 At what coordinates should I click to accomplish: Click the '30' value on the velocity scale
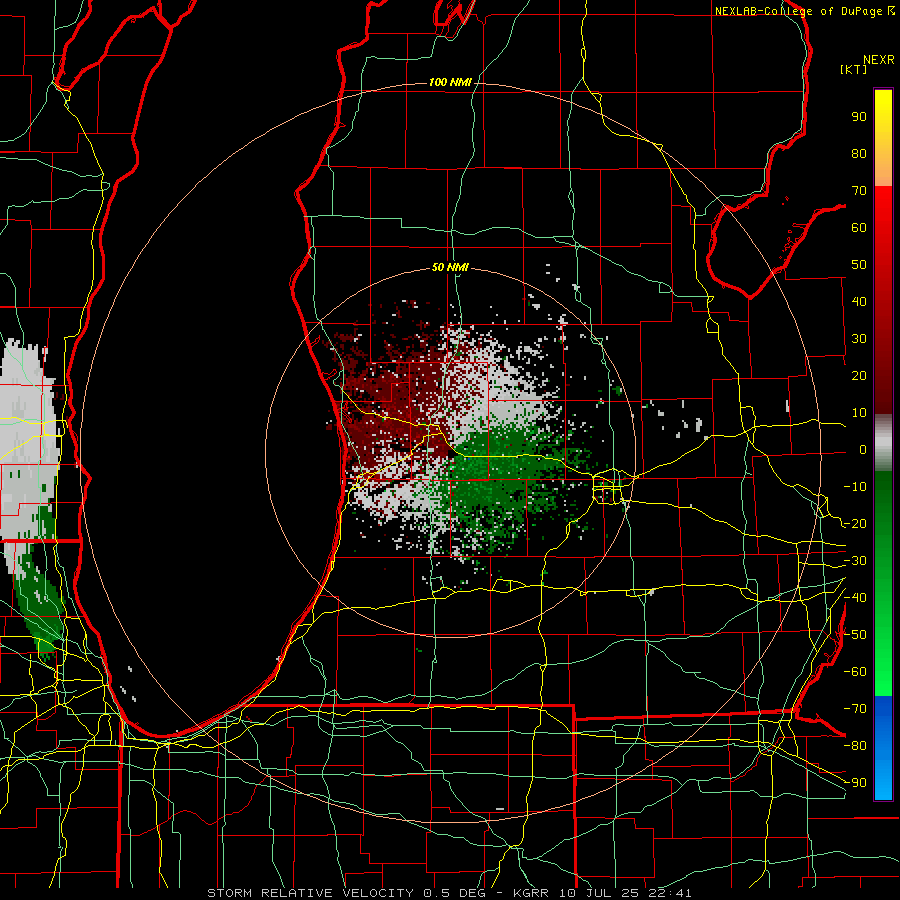click(859, 339)
